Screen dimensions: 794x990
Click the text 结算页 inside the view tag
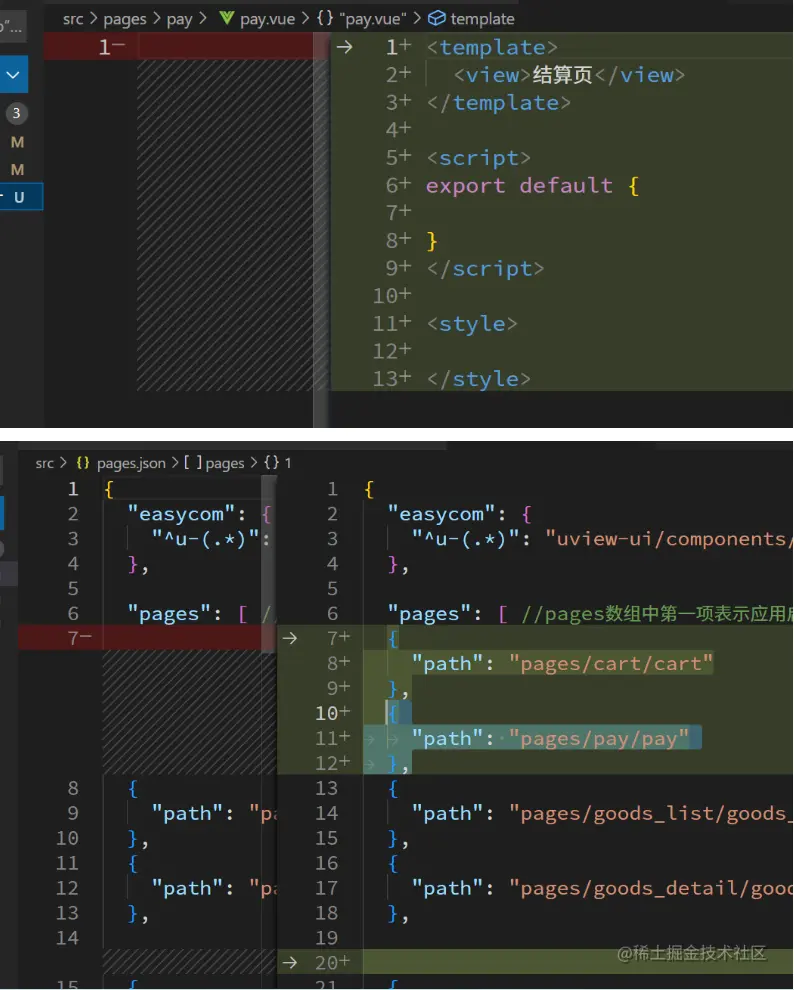(x=562, y=75)
